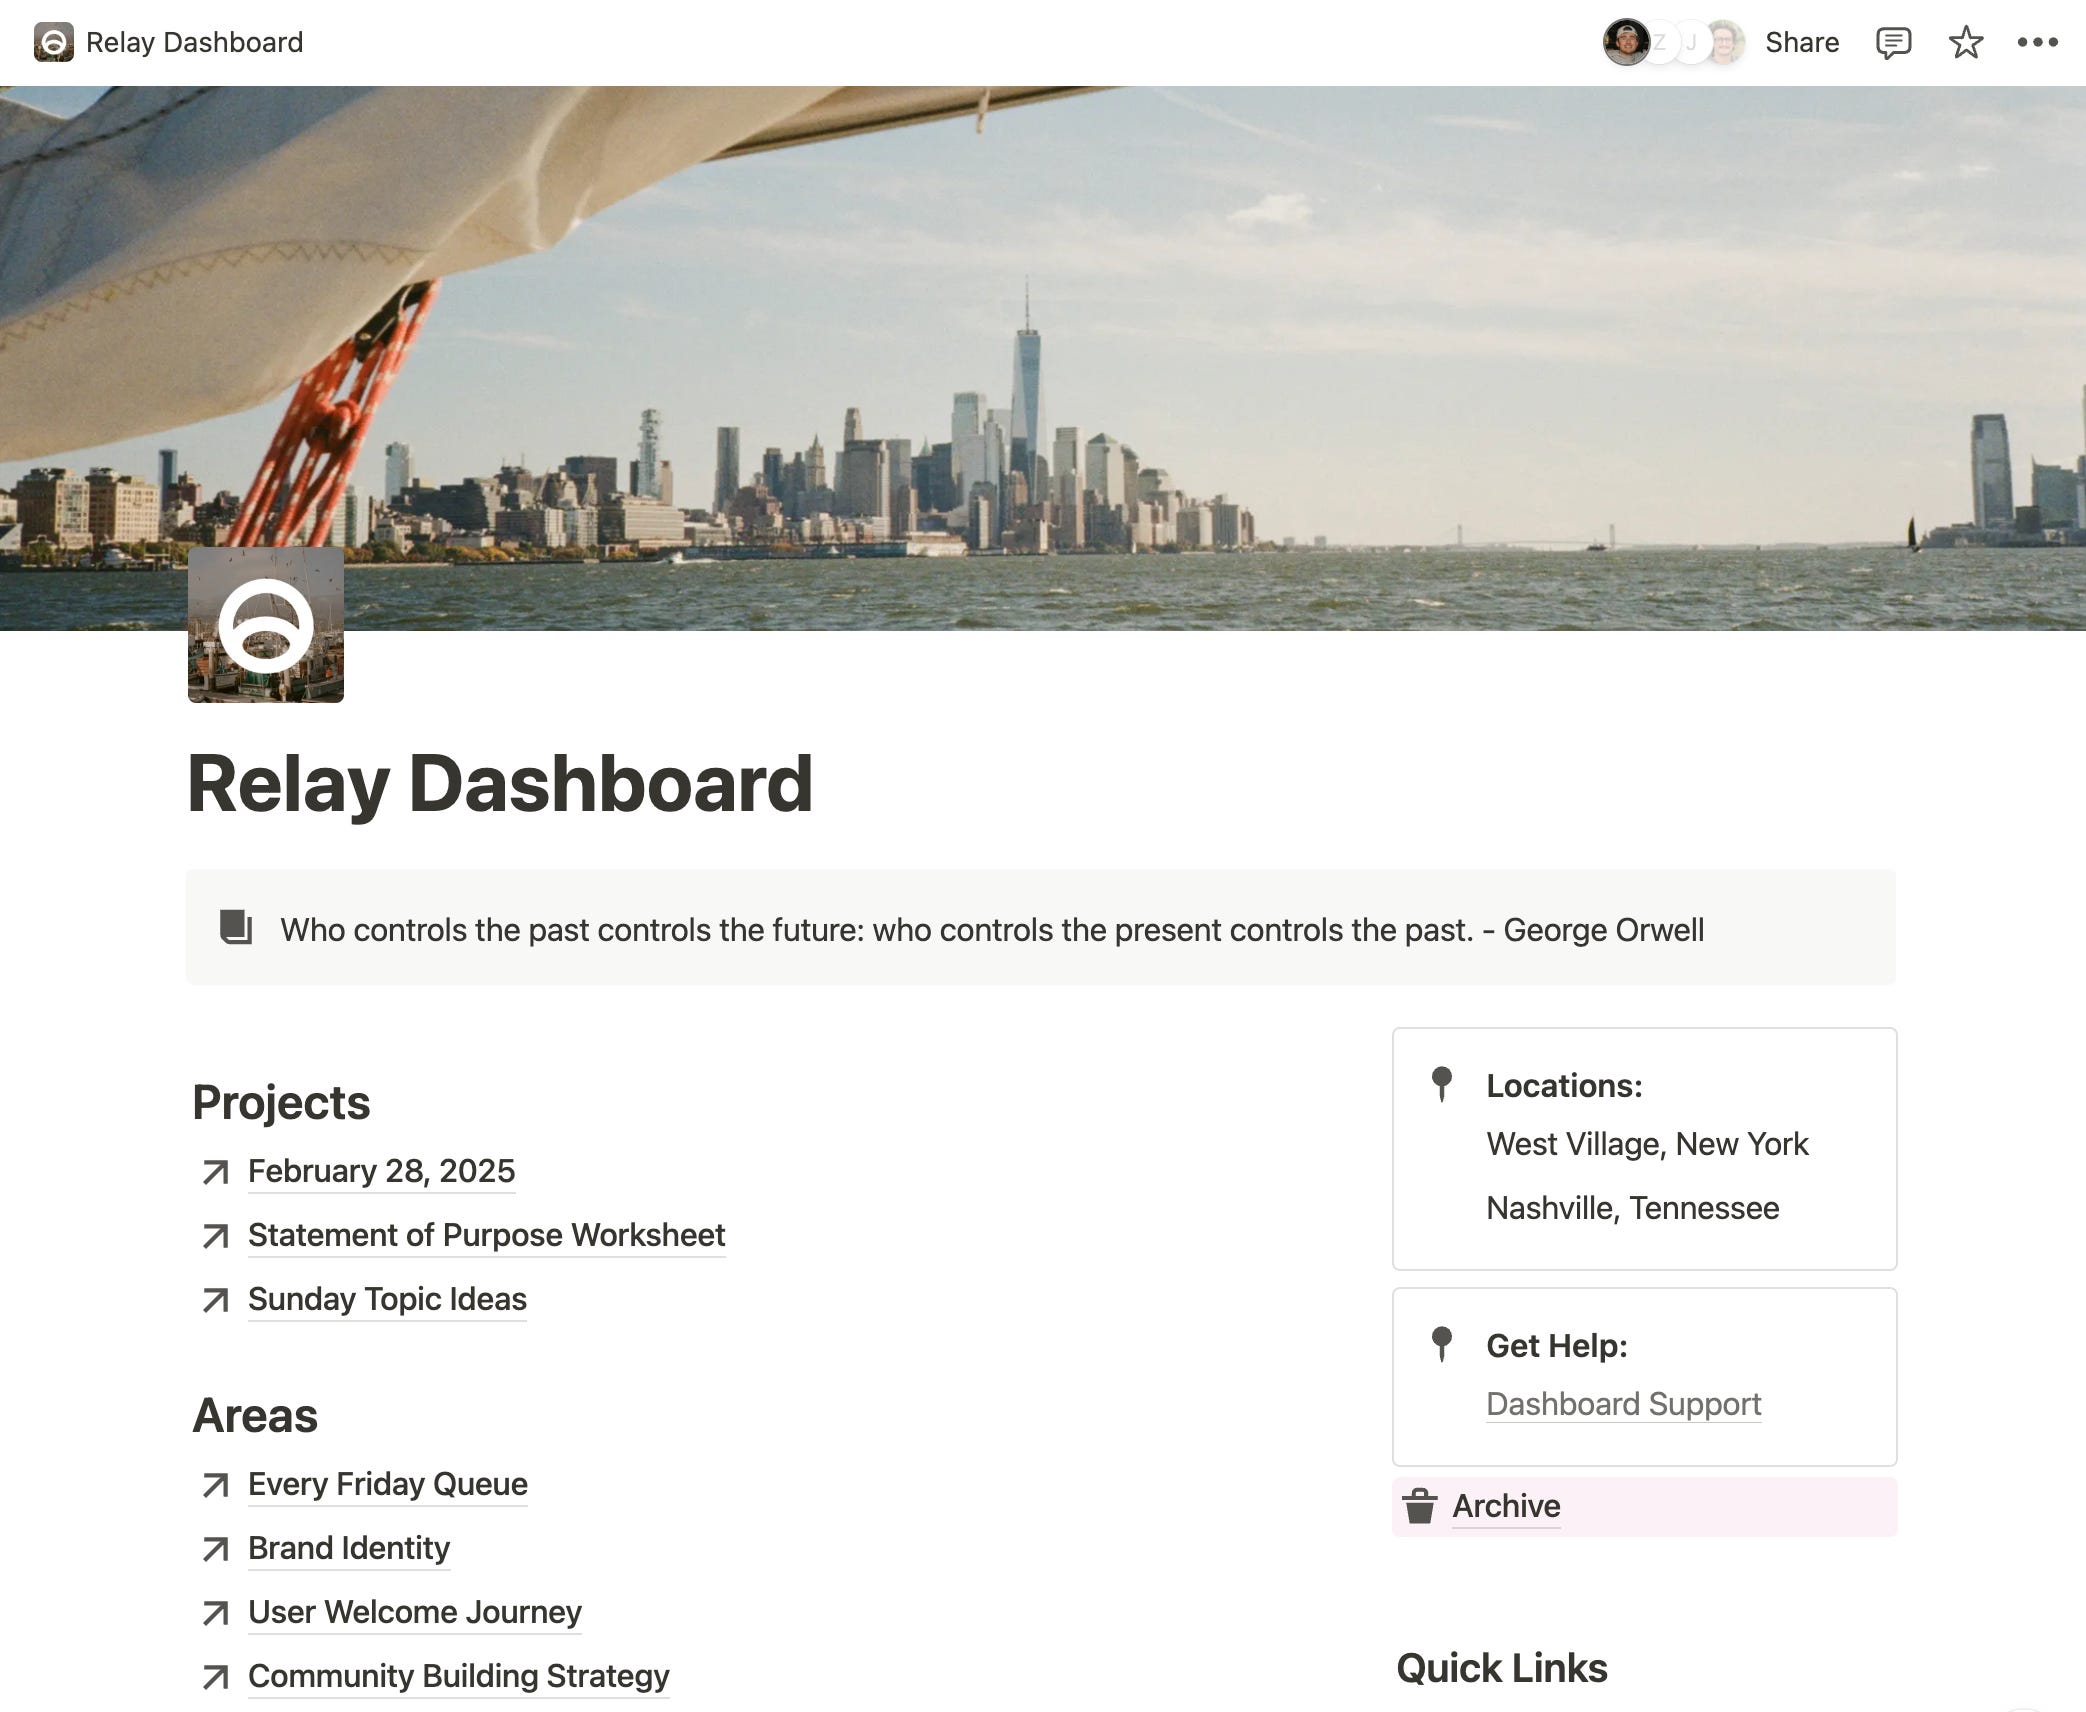Open the Every Friday Queue page
2086x1712 pixels.
[x=387, y=1484]
